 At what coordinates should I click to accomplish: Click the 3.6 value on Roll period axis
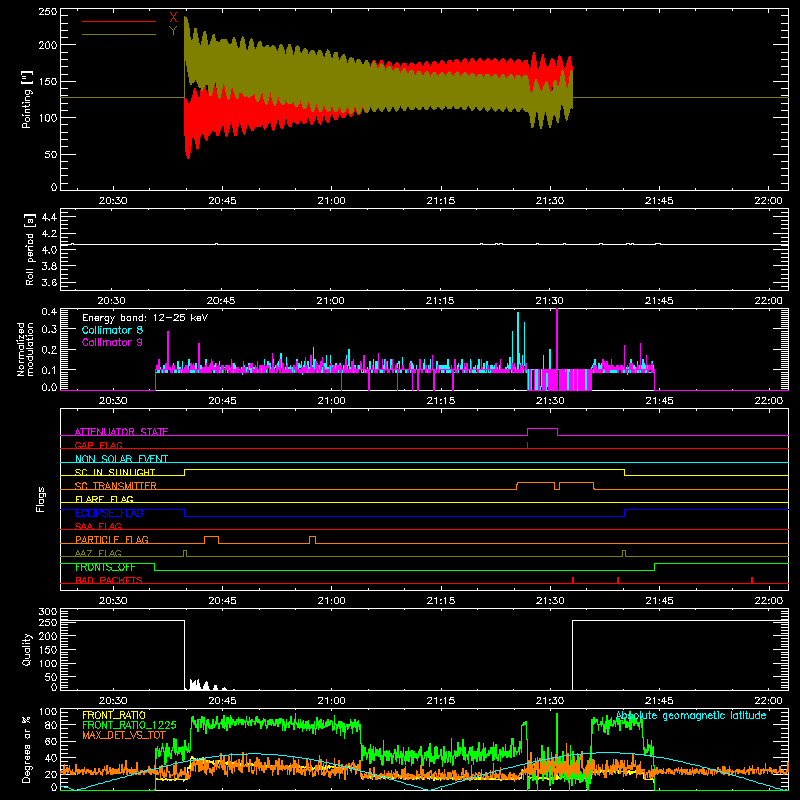49,282
